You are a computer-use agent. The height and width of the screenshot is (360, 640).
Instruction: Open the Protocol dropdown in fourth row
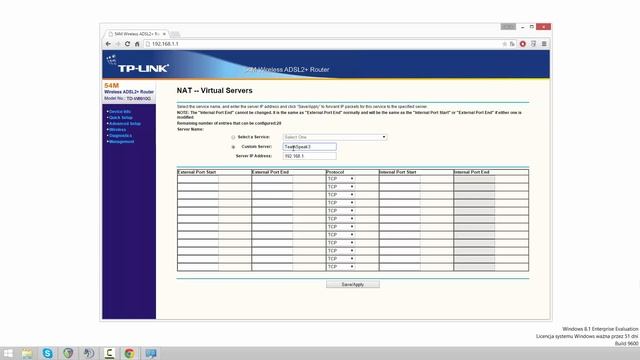click(x=340, y=203)
